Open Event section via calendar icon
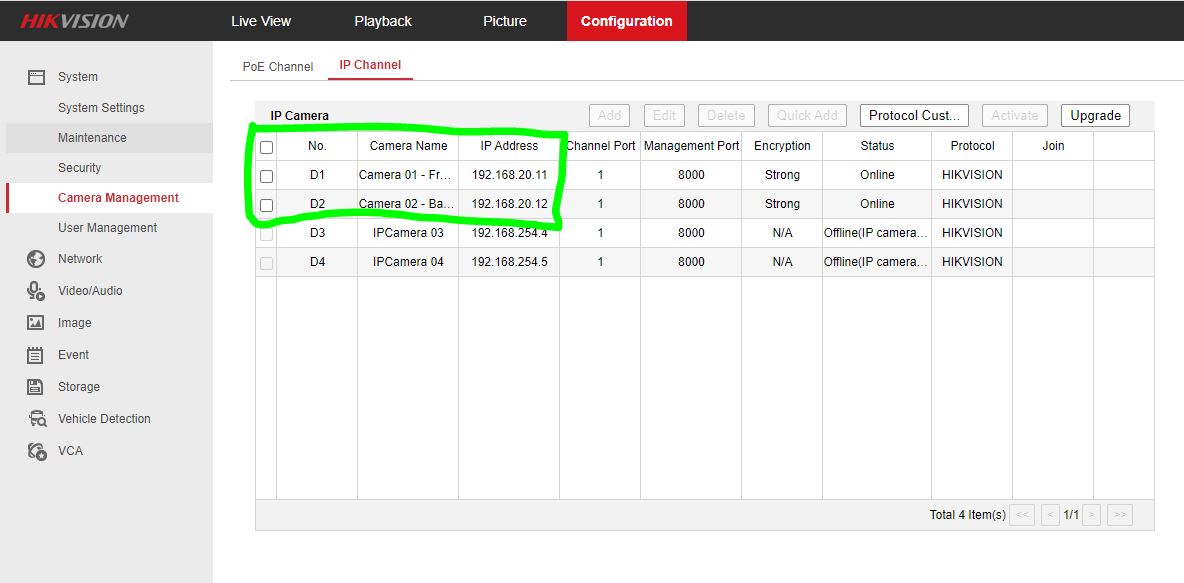 tap(36, 355)
